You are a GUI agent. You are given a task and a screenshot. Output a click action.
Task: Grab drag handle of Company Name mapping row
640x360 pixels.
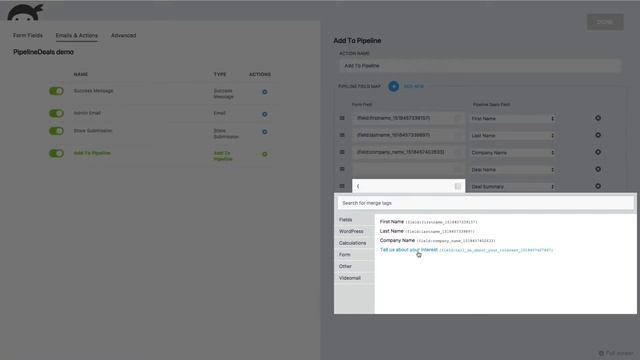click(342, 152)
